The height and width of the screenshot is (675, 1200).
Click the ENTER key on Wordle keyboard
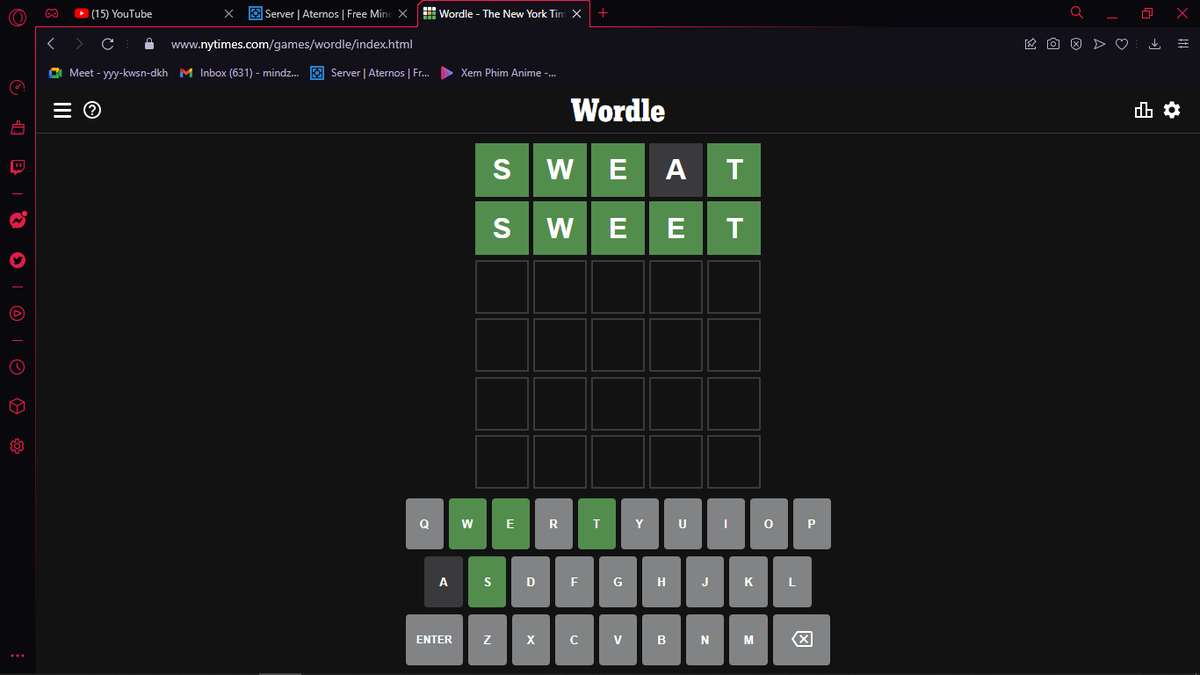click(x=434, y=640)
